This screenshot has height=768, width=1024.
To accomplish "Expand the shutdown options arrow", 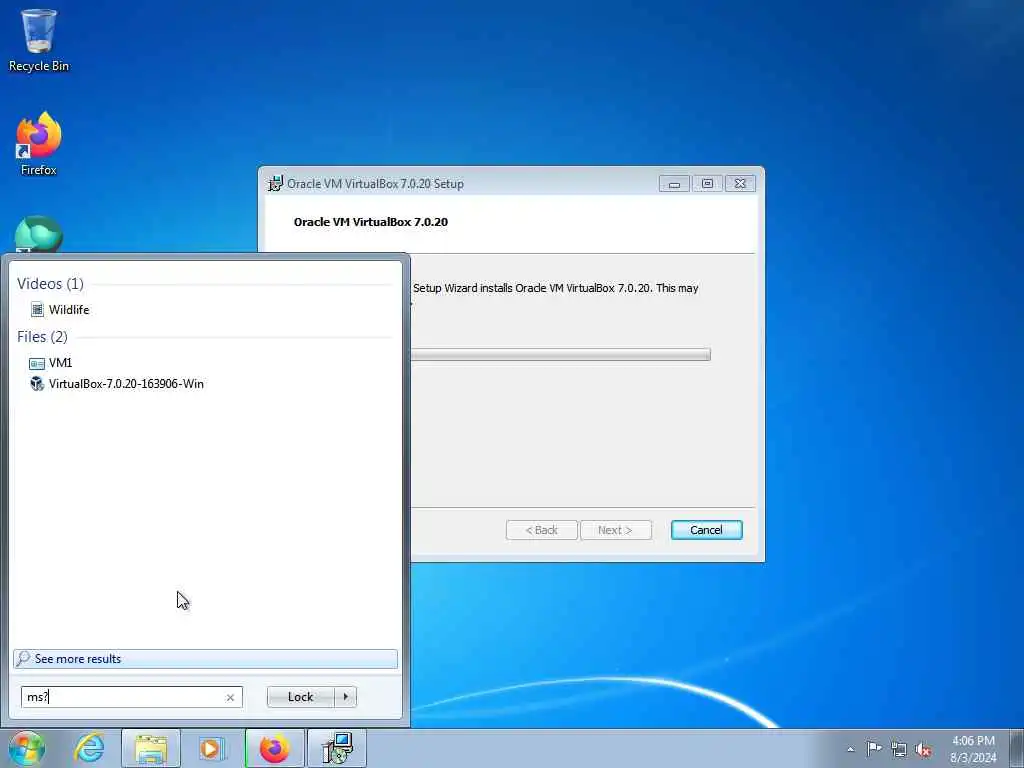I will [x=345, y=697].
